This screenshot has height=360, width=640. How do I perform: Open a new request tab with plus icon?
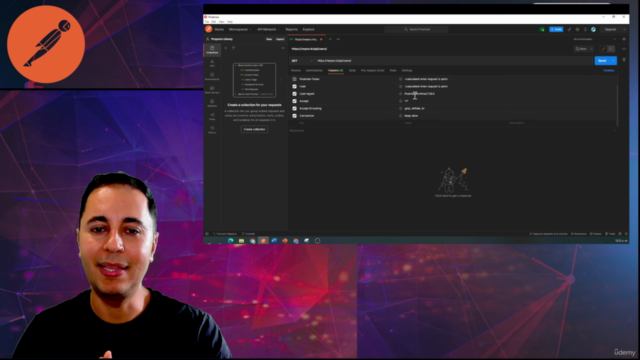click(330, 39)
